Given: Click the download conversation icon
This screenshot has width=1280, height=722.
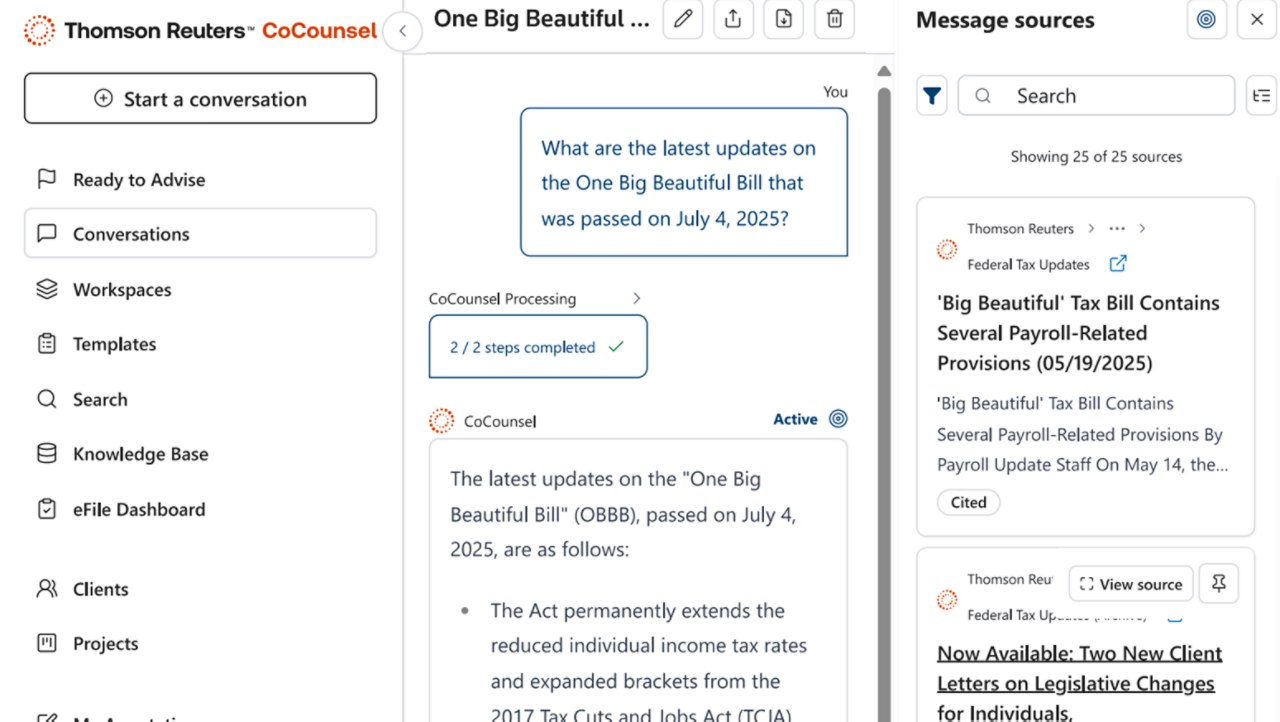Looking at the screenshot, I should coord(784,19).
